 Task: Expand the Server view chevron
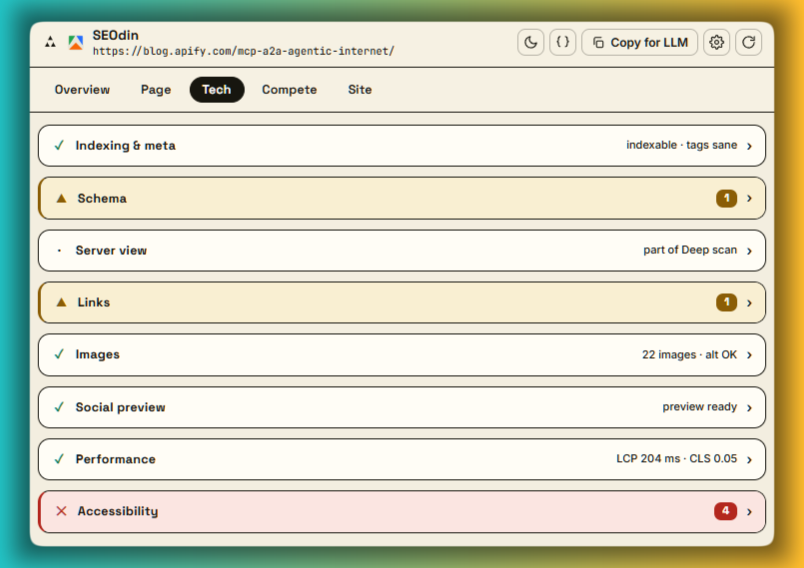coord(749,251)
